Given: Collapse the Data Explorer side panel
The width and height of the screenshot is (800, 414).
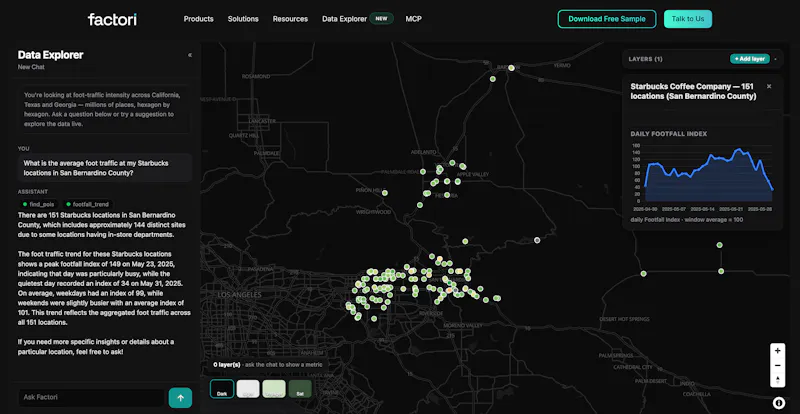Looking at the screenshot, I should (190, 55).
